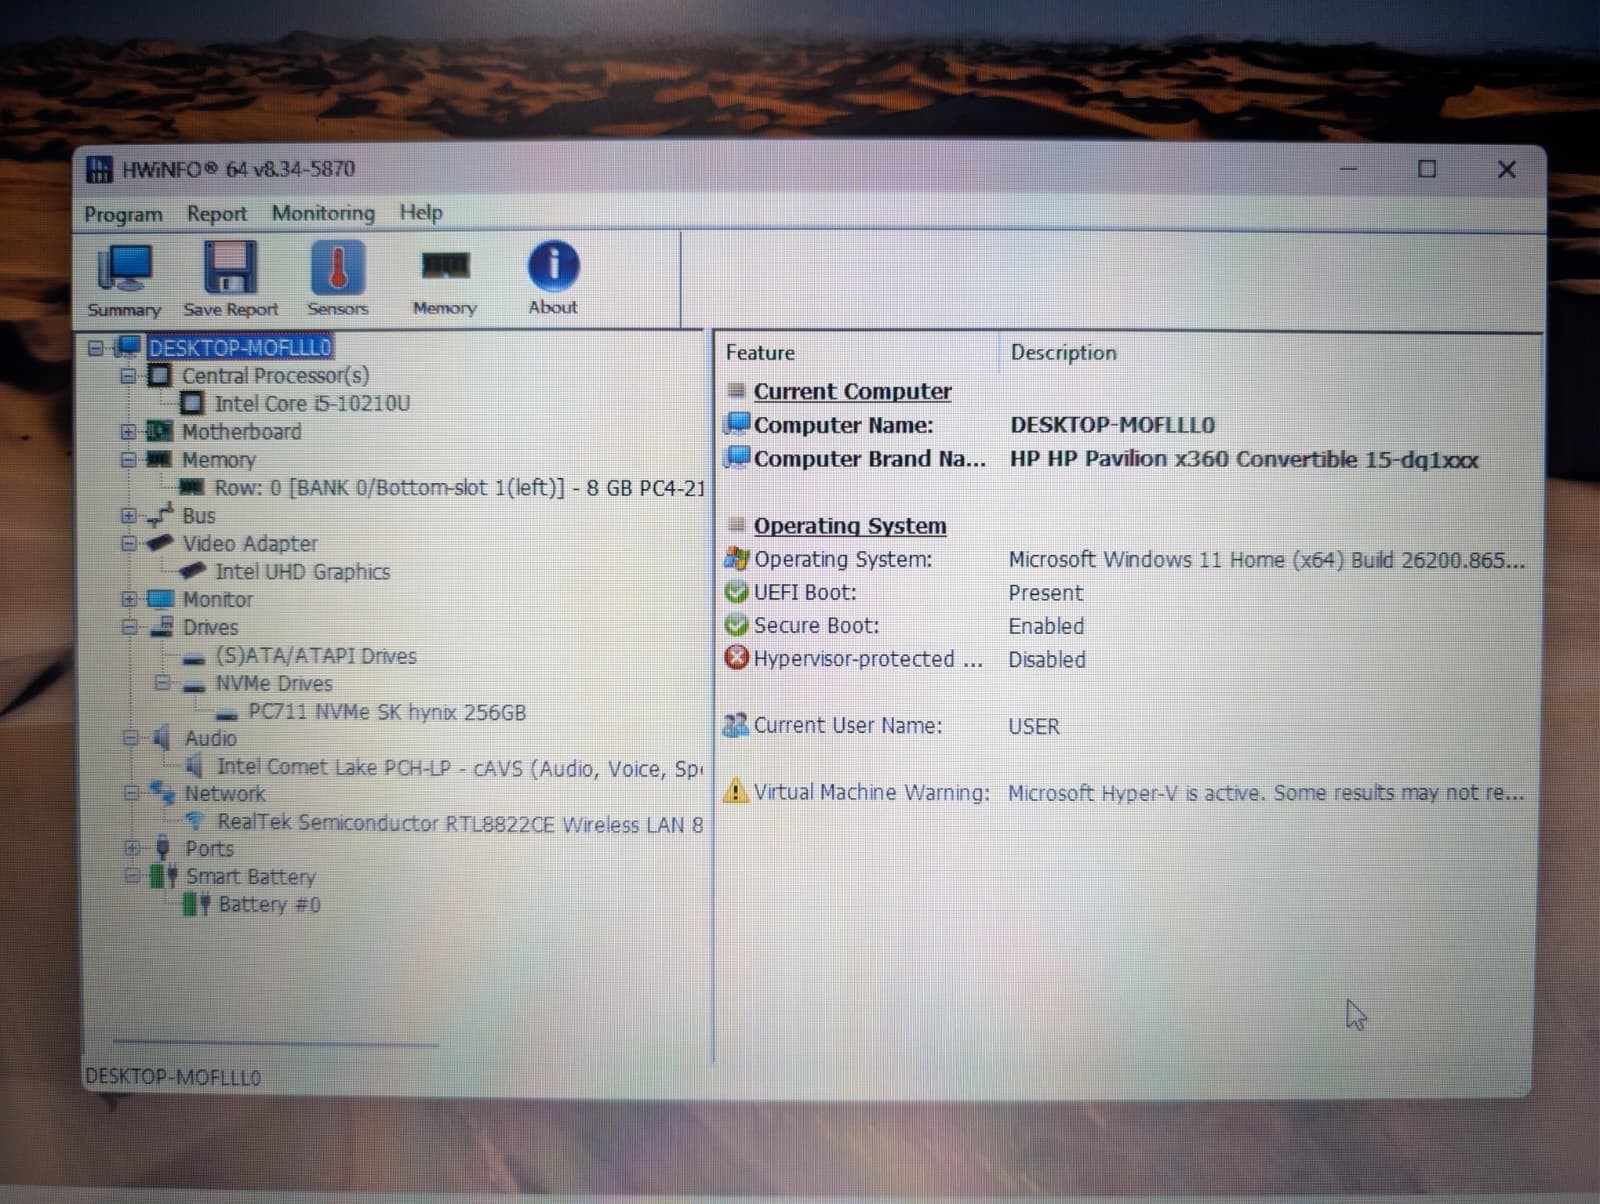Image resolution: width=1600 pixels, height=1204 pixels.
Task: Click the red Hypervisor-protected status icon
Action: (736, 658)
